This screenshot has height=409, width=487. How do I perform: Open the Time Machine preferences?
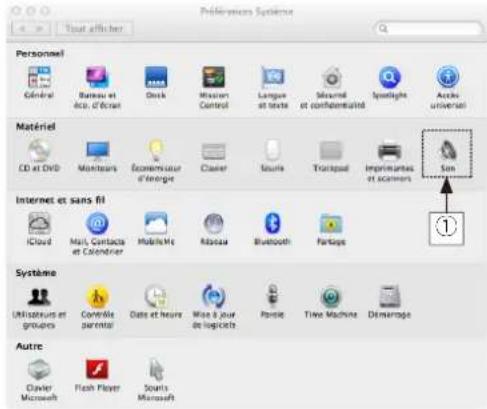point(331,302)
